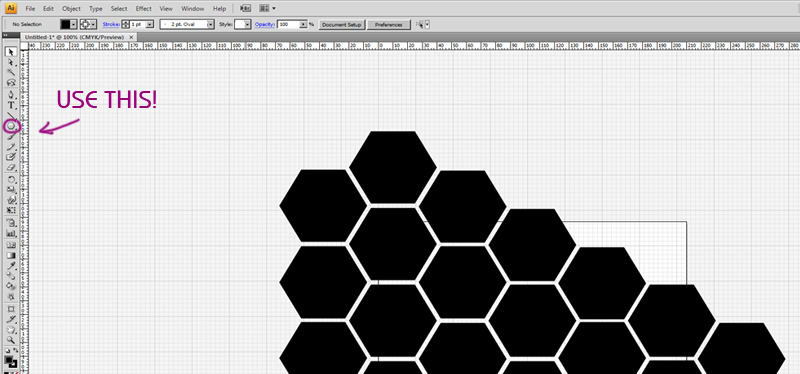Select the Free Transform tool
This screenshot has height=374, width=800.
[x=11, y=210]
